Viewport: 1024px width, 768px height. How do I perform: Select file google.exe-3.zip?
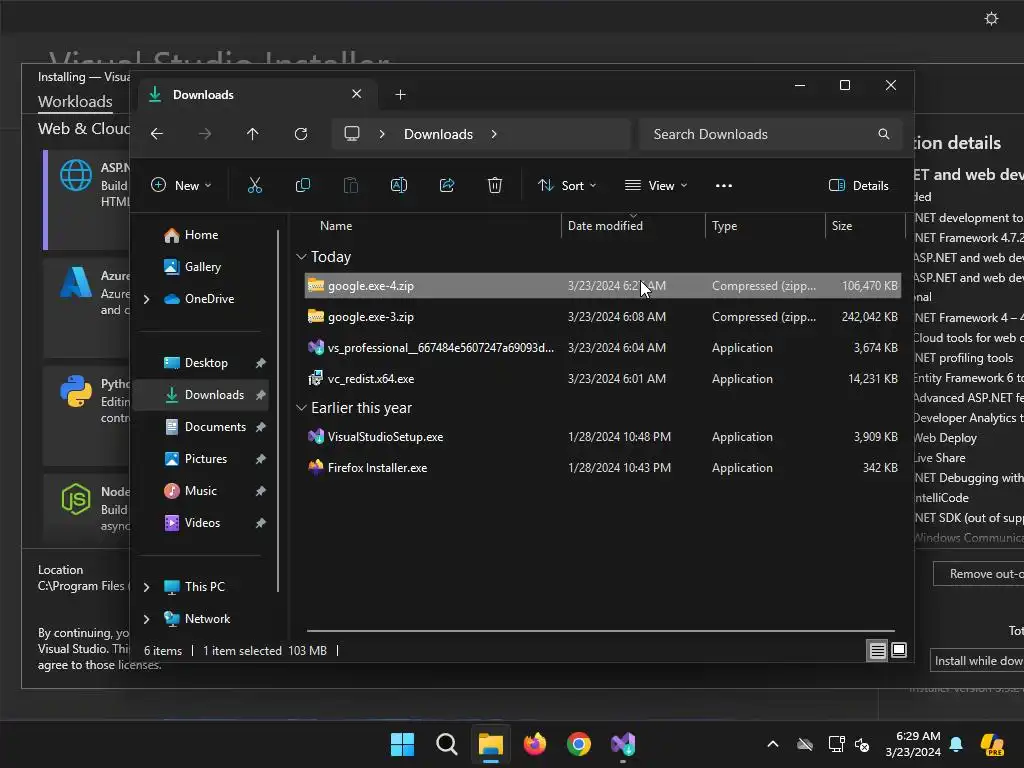[x=603, y=317]
